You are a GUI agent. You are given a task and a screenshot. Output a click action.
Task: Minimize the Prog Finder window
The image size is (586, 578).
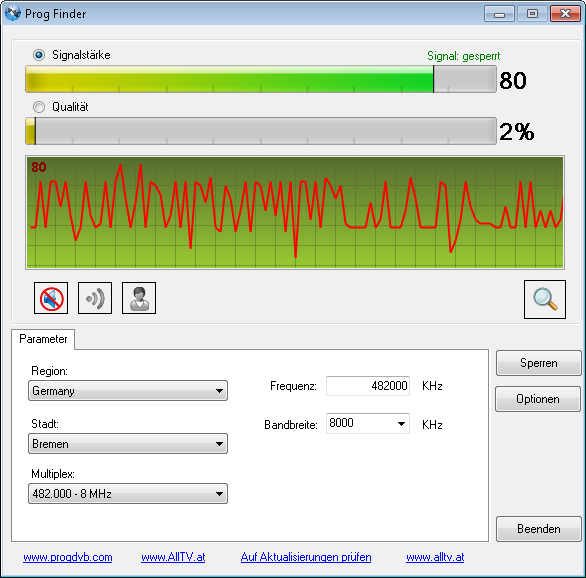point(499,14)
